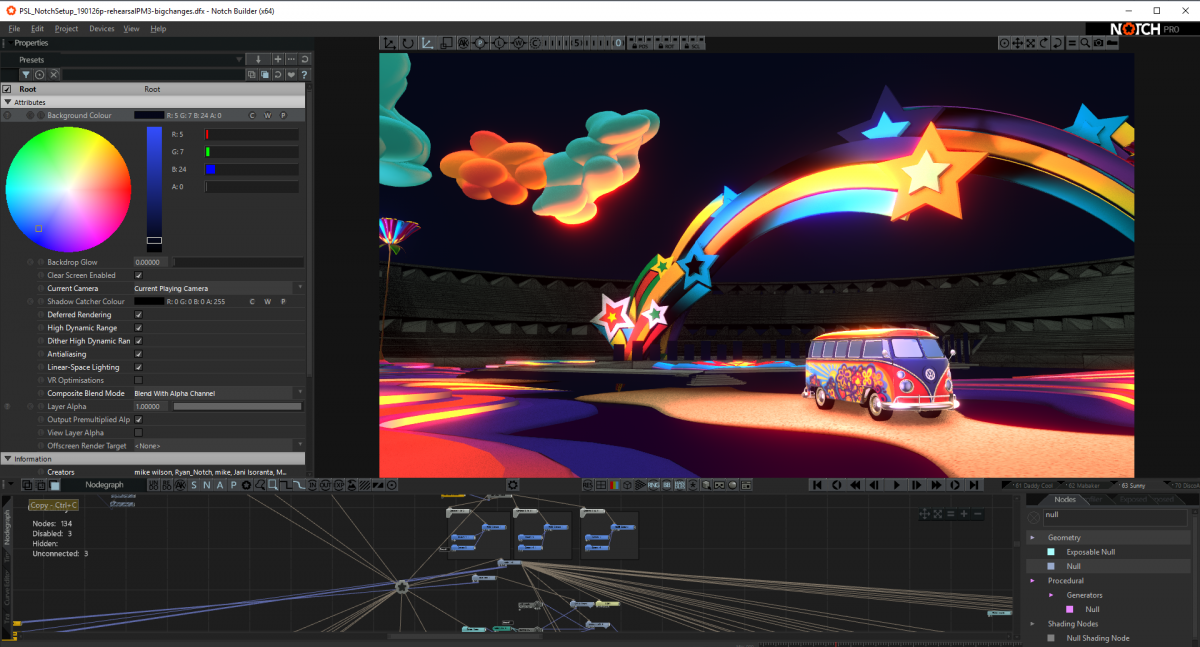Click the C button on Shadow Catcher Colour row
Screen dimensions: 1200x647
[x=252, y=301]
